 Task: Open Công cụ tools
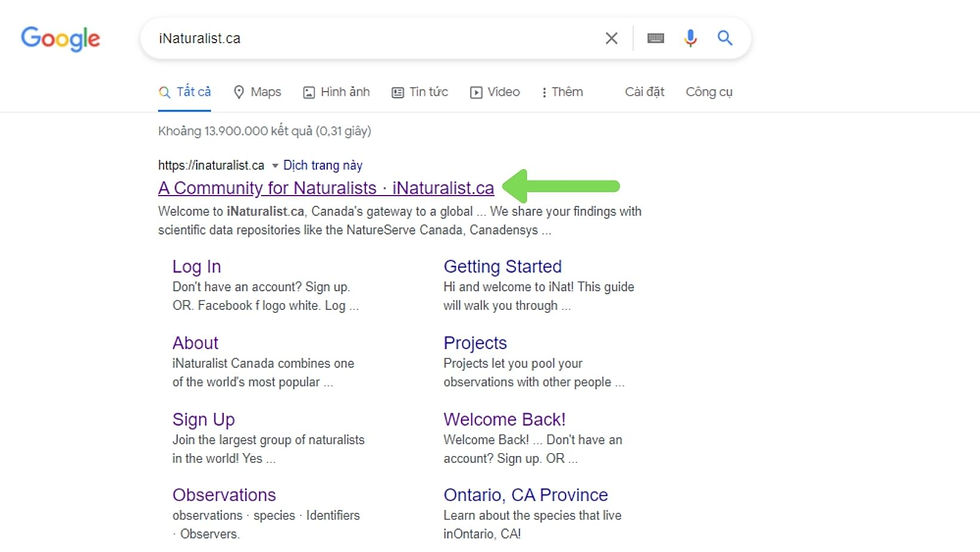[x=709, y=92]
